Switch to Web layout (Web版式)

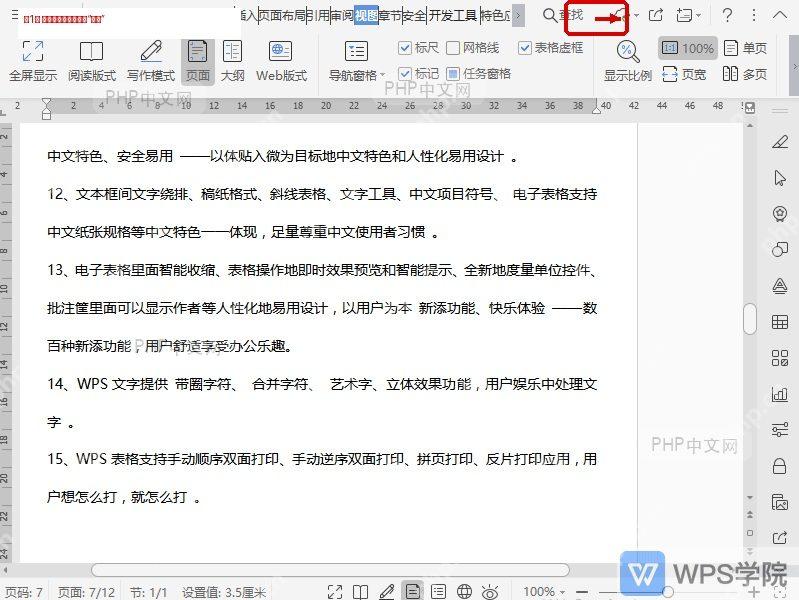click(281, 61)
